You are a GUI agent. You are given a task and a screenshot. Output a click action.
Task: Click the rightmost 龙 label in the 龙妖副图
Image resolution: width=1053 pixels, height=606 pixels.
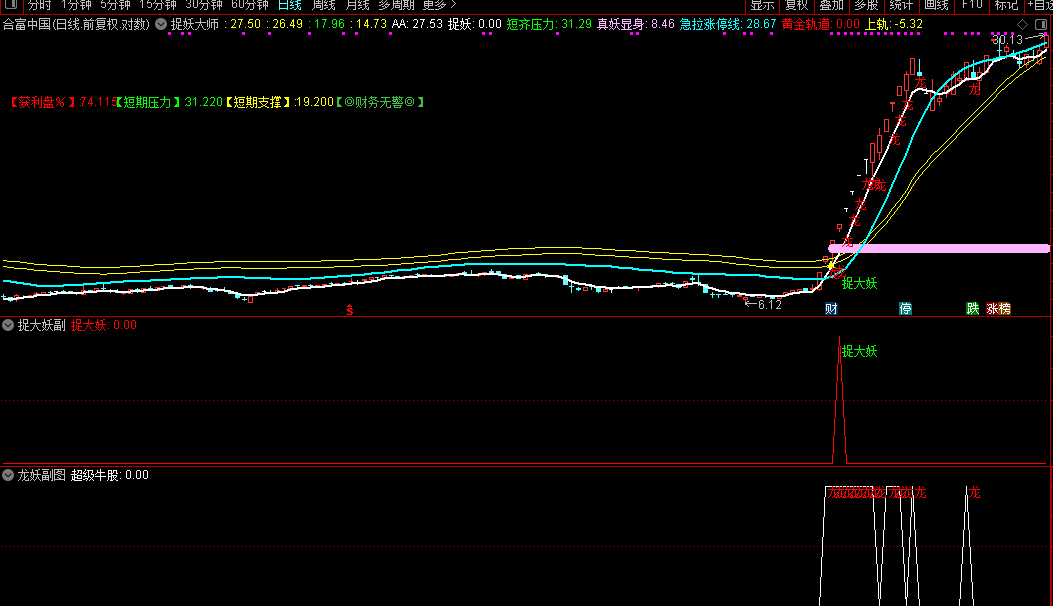pos(974,493)
